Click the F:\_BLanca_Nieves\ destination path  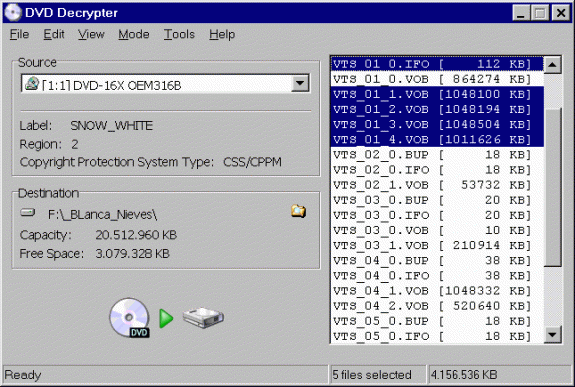(x=103, y=214)
